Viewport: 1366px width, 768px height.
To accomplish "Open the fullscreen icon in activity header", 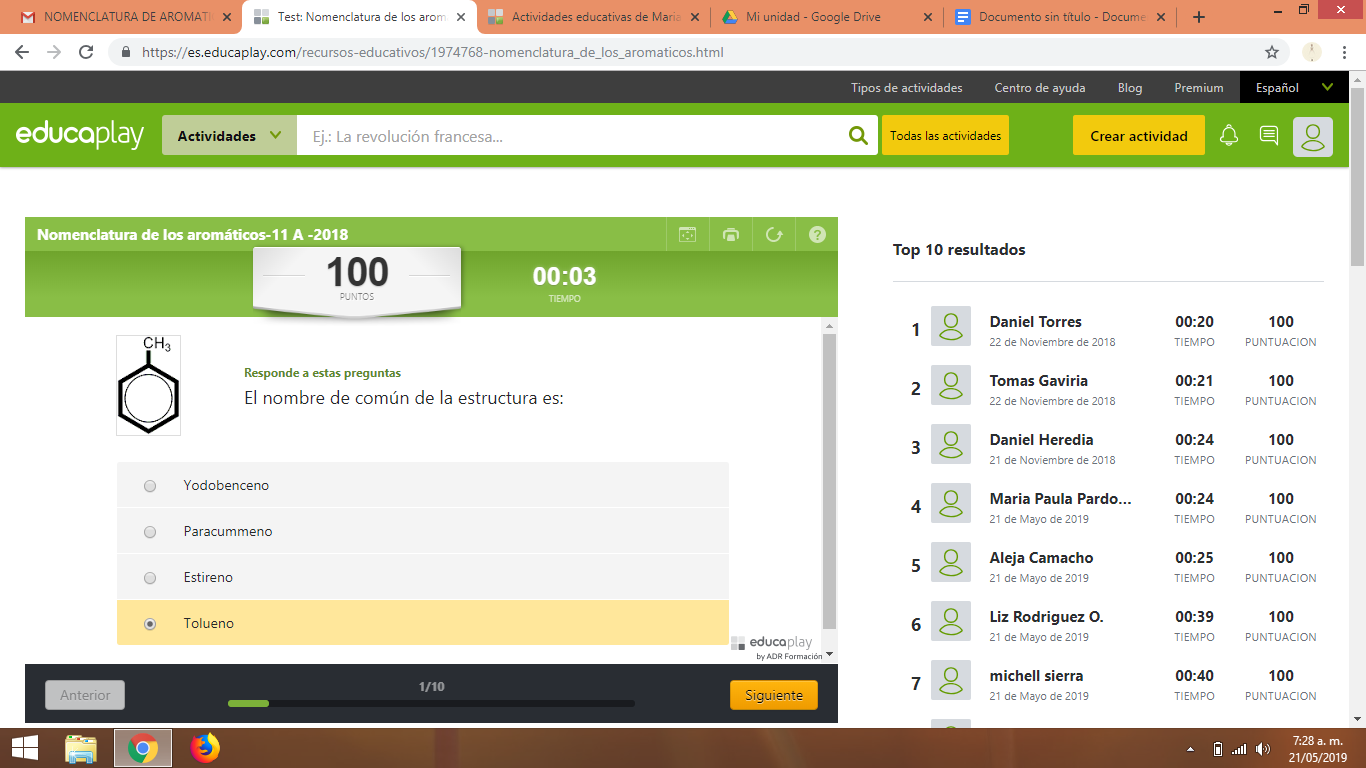I will coord(687,235).
